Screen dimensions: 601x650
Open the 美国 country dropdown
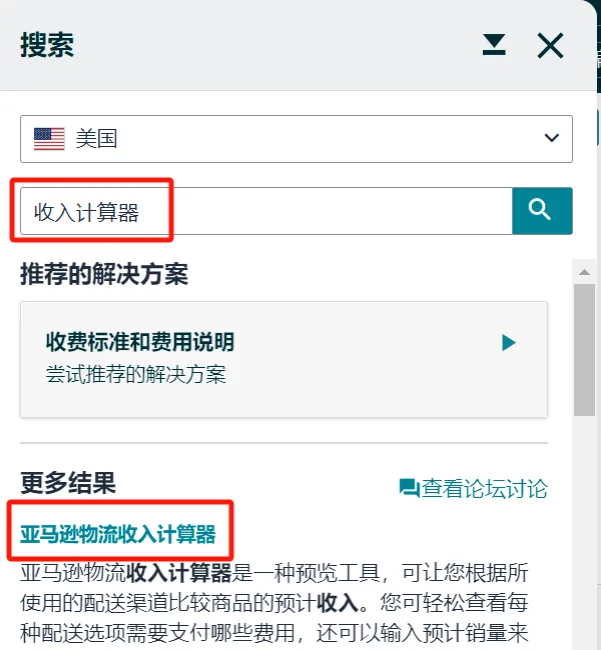tap(296, 139)
